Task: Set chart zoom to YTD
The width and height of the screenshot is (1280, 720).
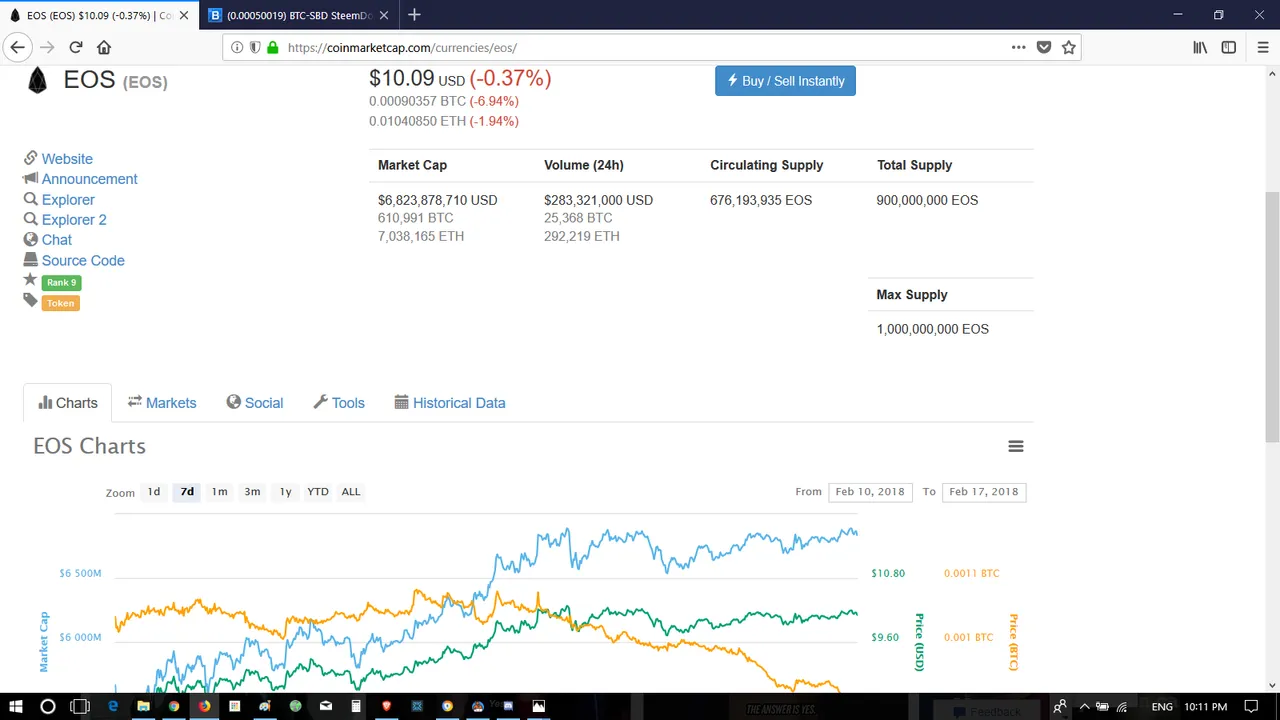Action: coord(318,492)
